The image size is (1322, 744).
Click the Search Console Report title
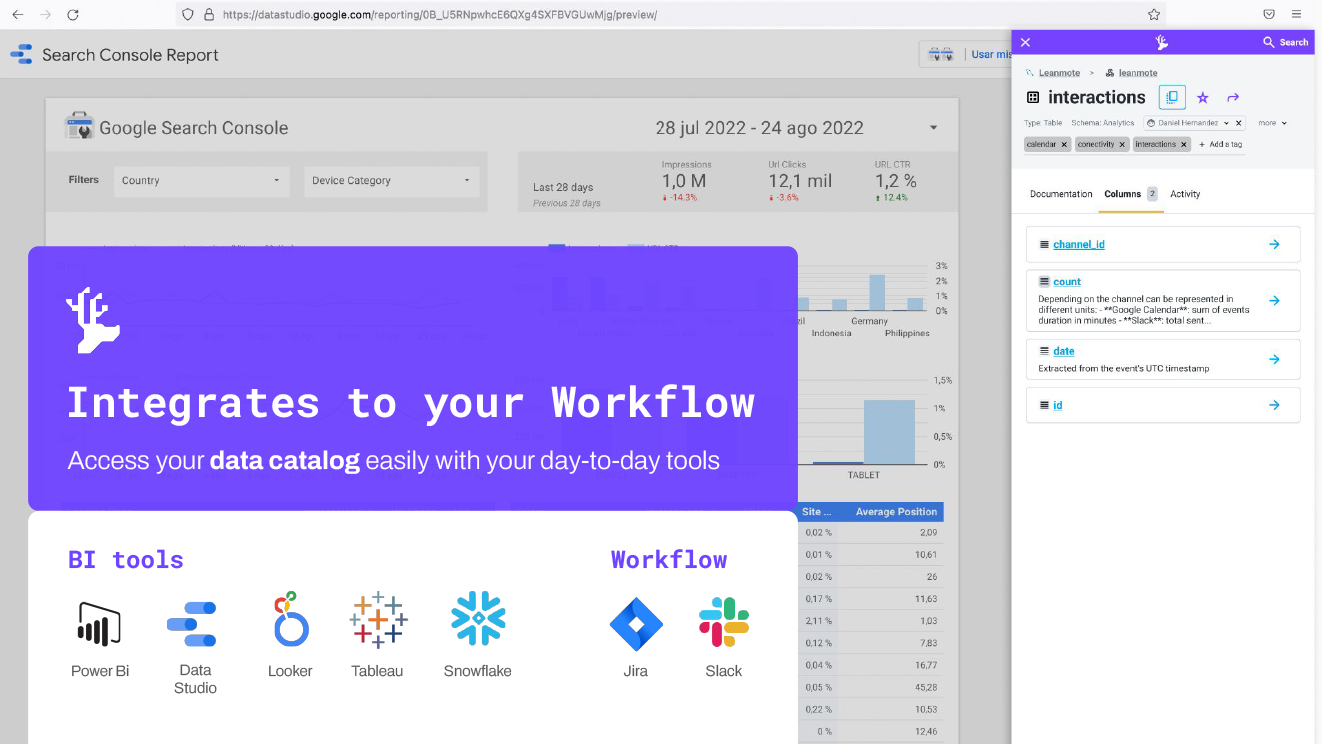[130, 55]
